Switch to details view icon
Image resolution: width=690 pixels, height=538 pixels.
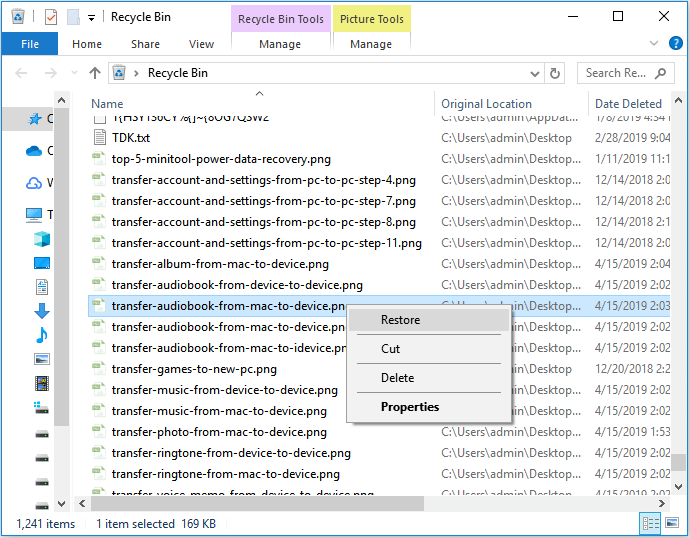[651, 523]
